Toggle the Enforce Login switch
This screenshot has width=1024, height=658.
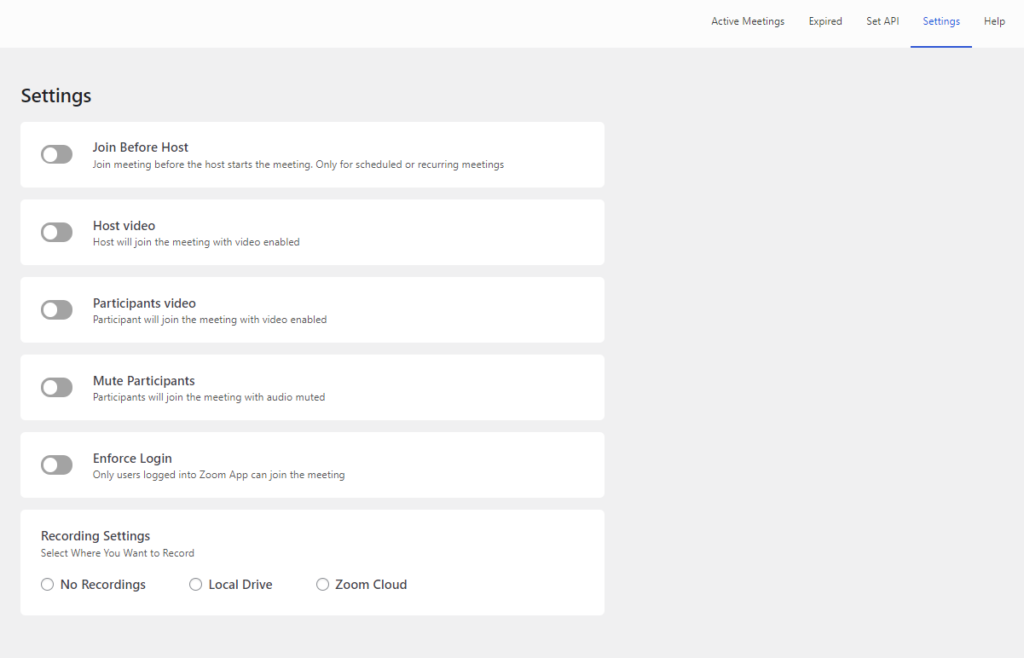tap(57, 465)
